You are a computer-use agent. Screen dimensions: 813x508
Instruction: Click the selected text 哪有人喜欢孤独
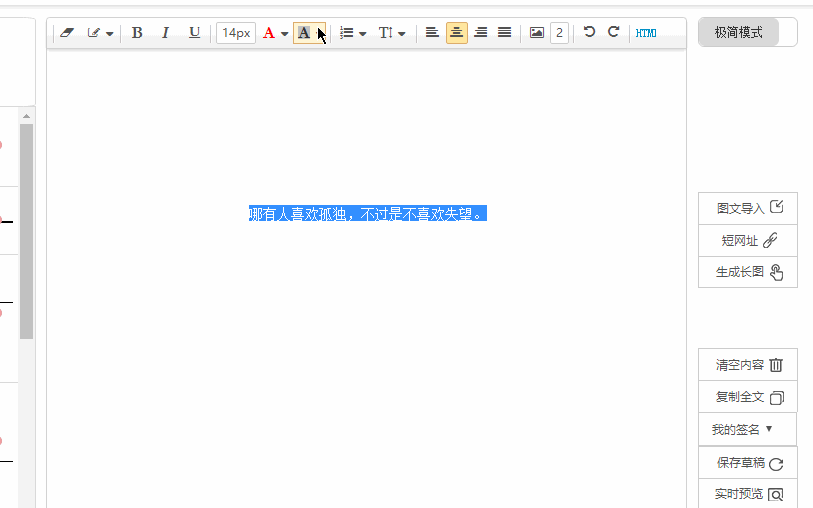pos(298,214)
